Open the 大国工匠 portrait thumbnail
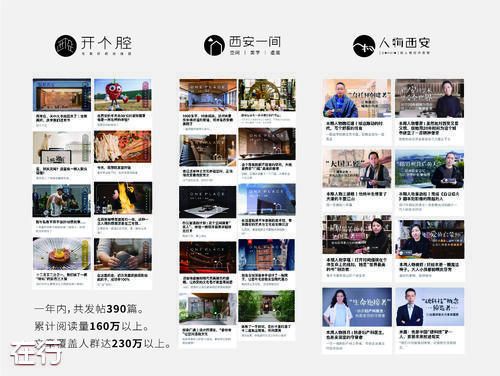This screenshot has width=500, height=376. pos(357,169)
